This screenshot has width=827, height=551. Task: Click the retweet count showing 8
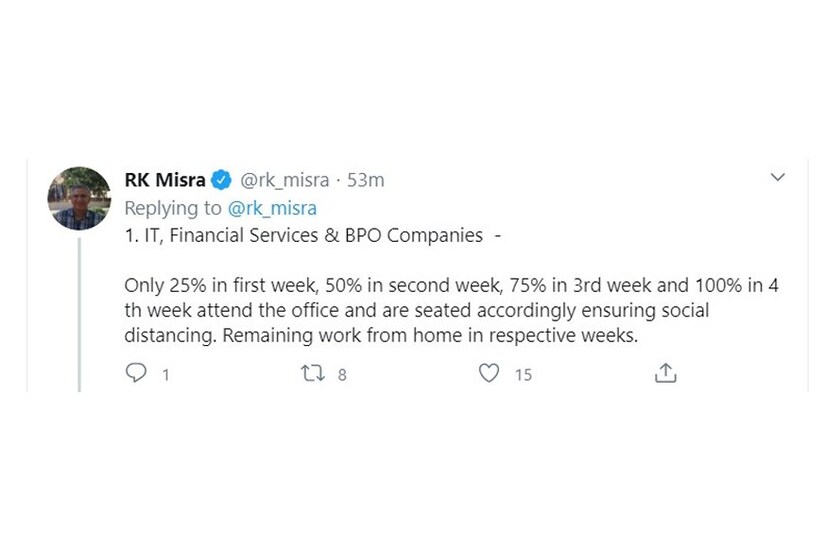tap(342, 375)
